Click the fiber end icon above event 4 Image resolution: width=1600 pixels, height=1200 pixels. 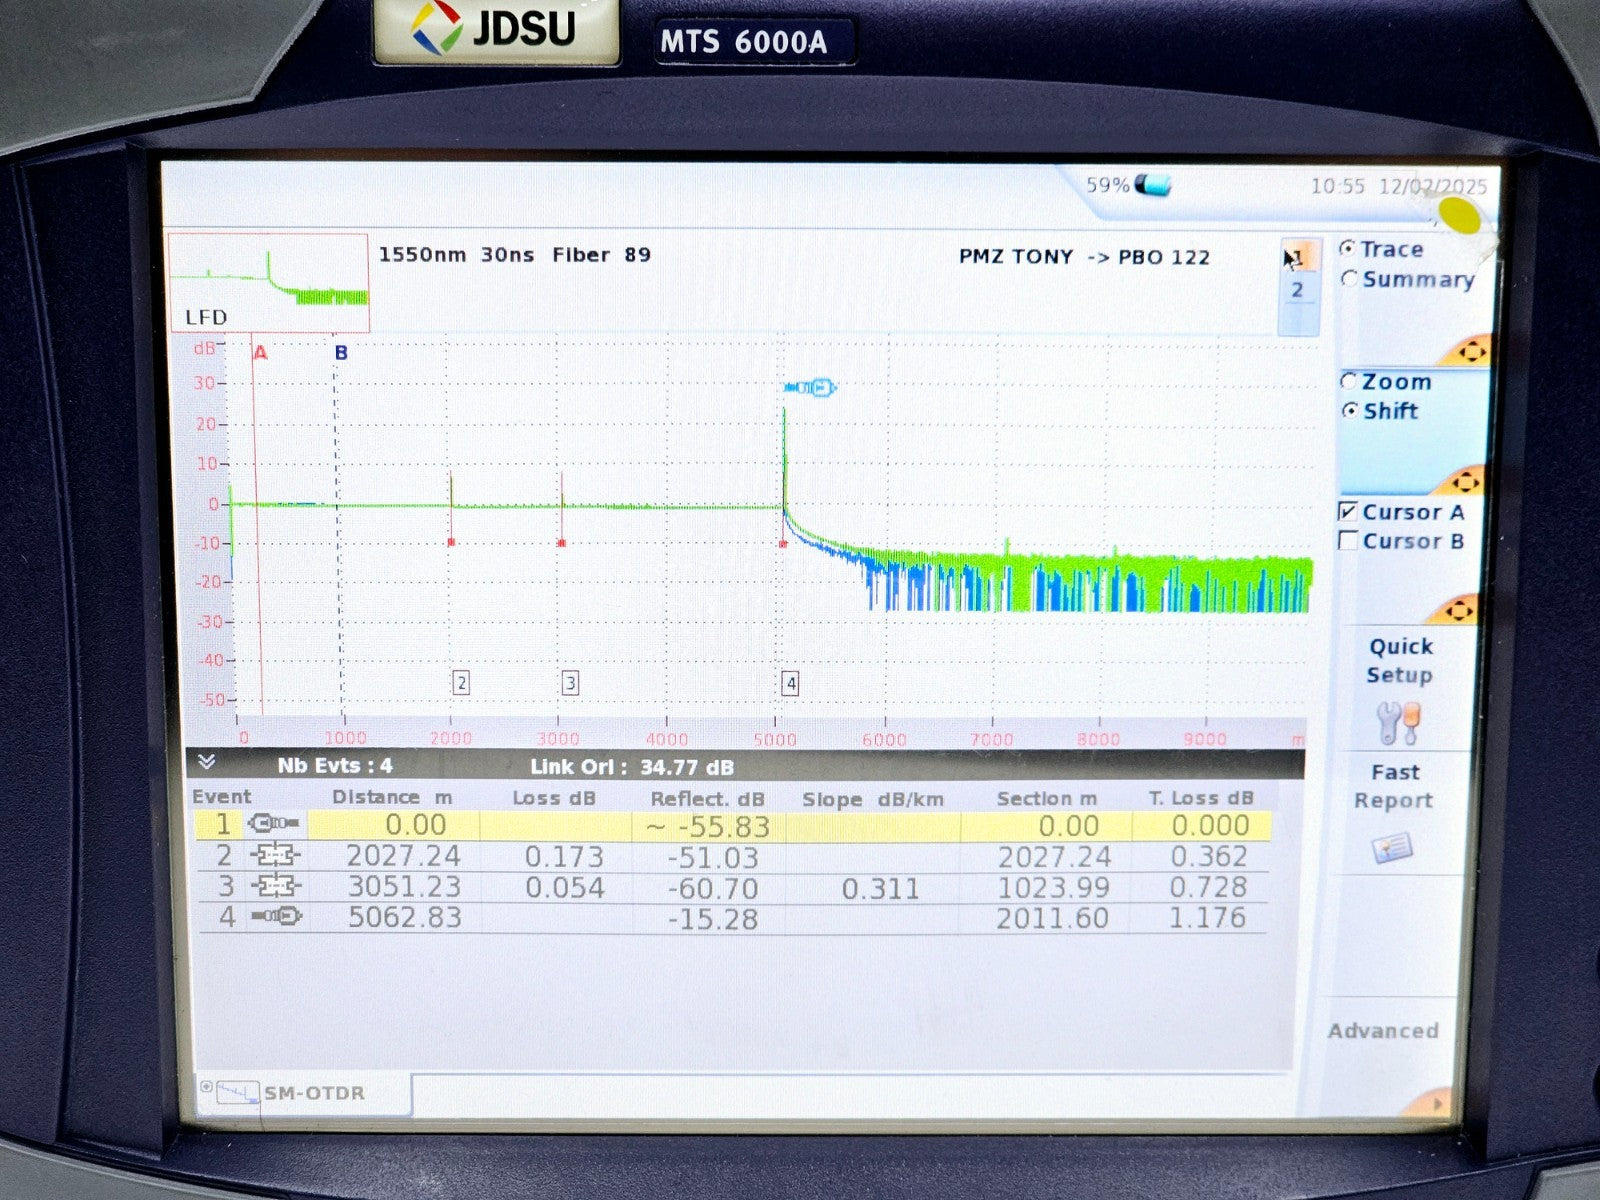pyautogui.click(x=810, y=387)
